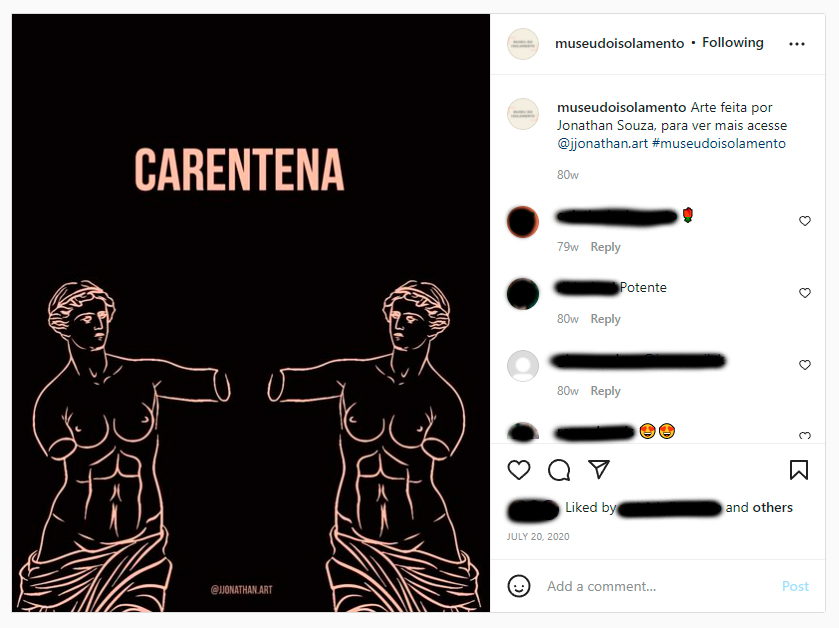Reply to the 'Potente' comment
Screen dimensions: 839x628
pyautogui.click(x=605, y=319)
